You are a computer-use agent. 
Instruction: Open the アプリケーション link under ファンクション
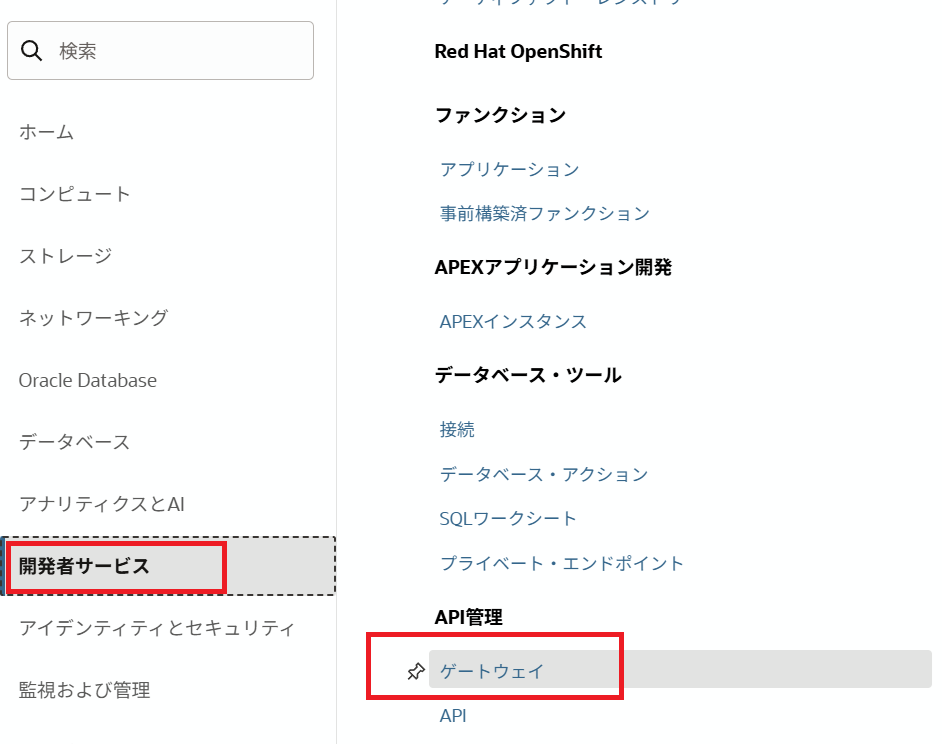(x=510, y=169)
